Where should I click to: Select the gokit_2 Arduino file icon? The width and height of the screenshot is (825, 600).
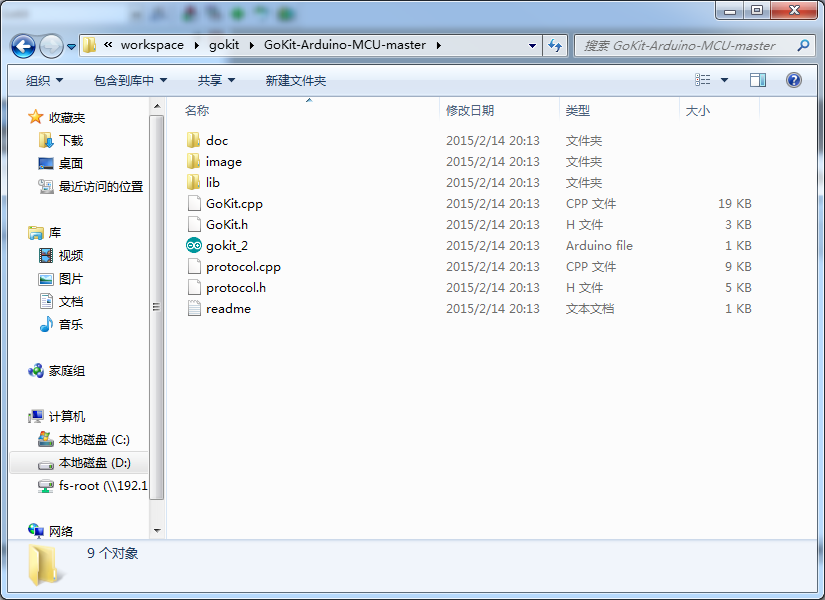click(194, 245)
